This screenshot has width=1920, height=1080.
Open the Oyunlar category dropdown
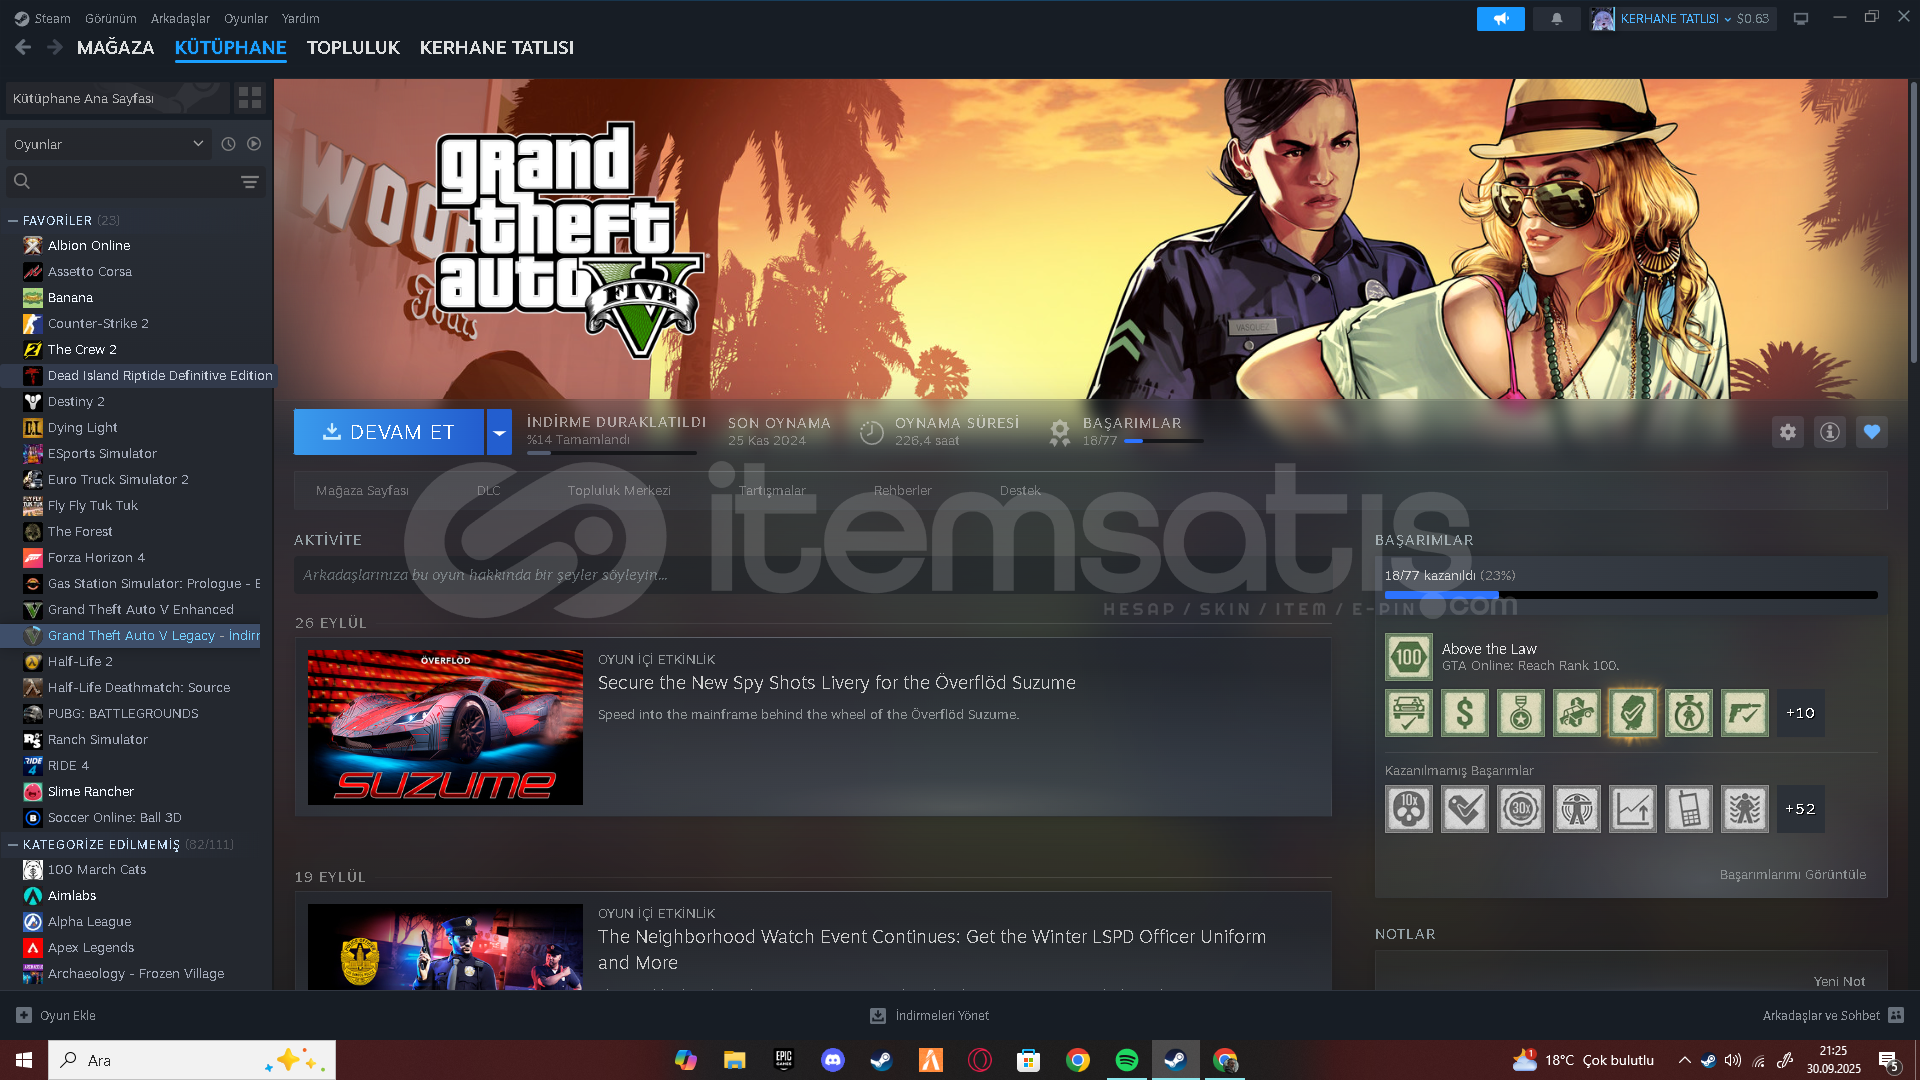tap(108, 144)
